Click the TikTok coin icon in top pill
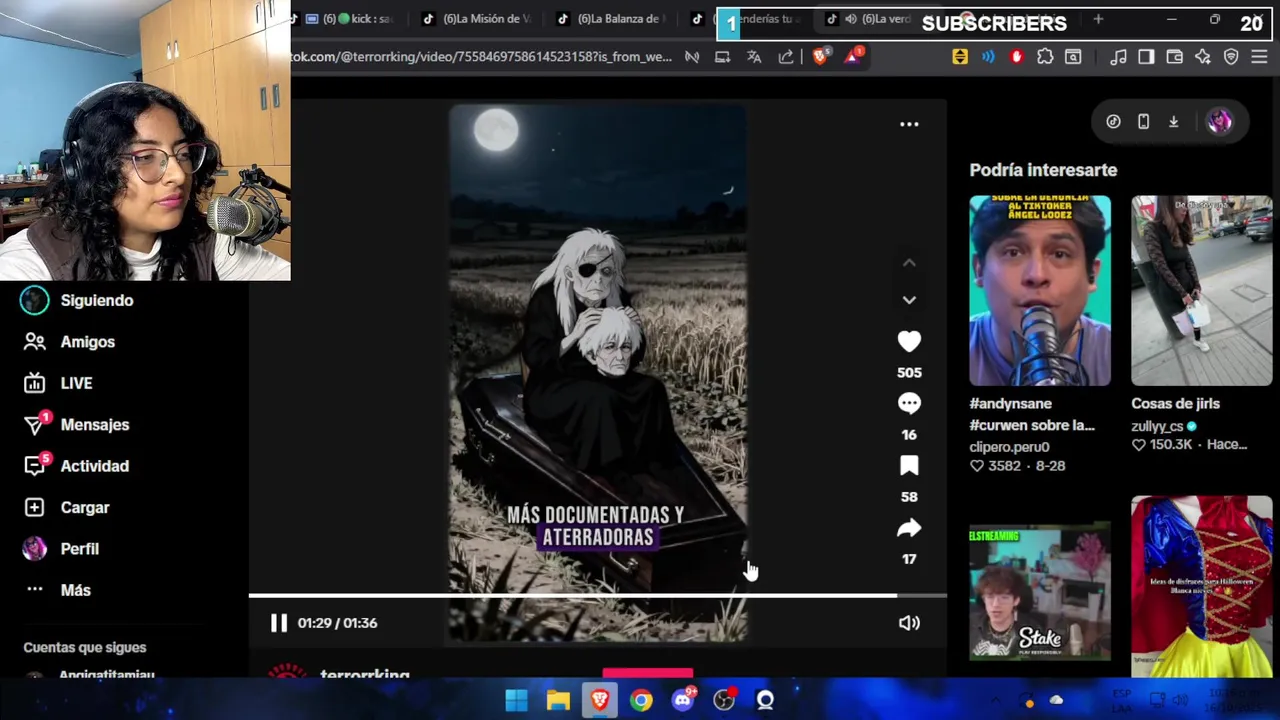 (x=1113, y=122)
